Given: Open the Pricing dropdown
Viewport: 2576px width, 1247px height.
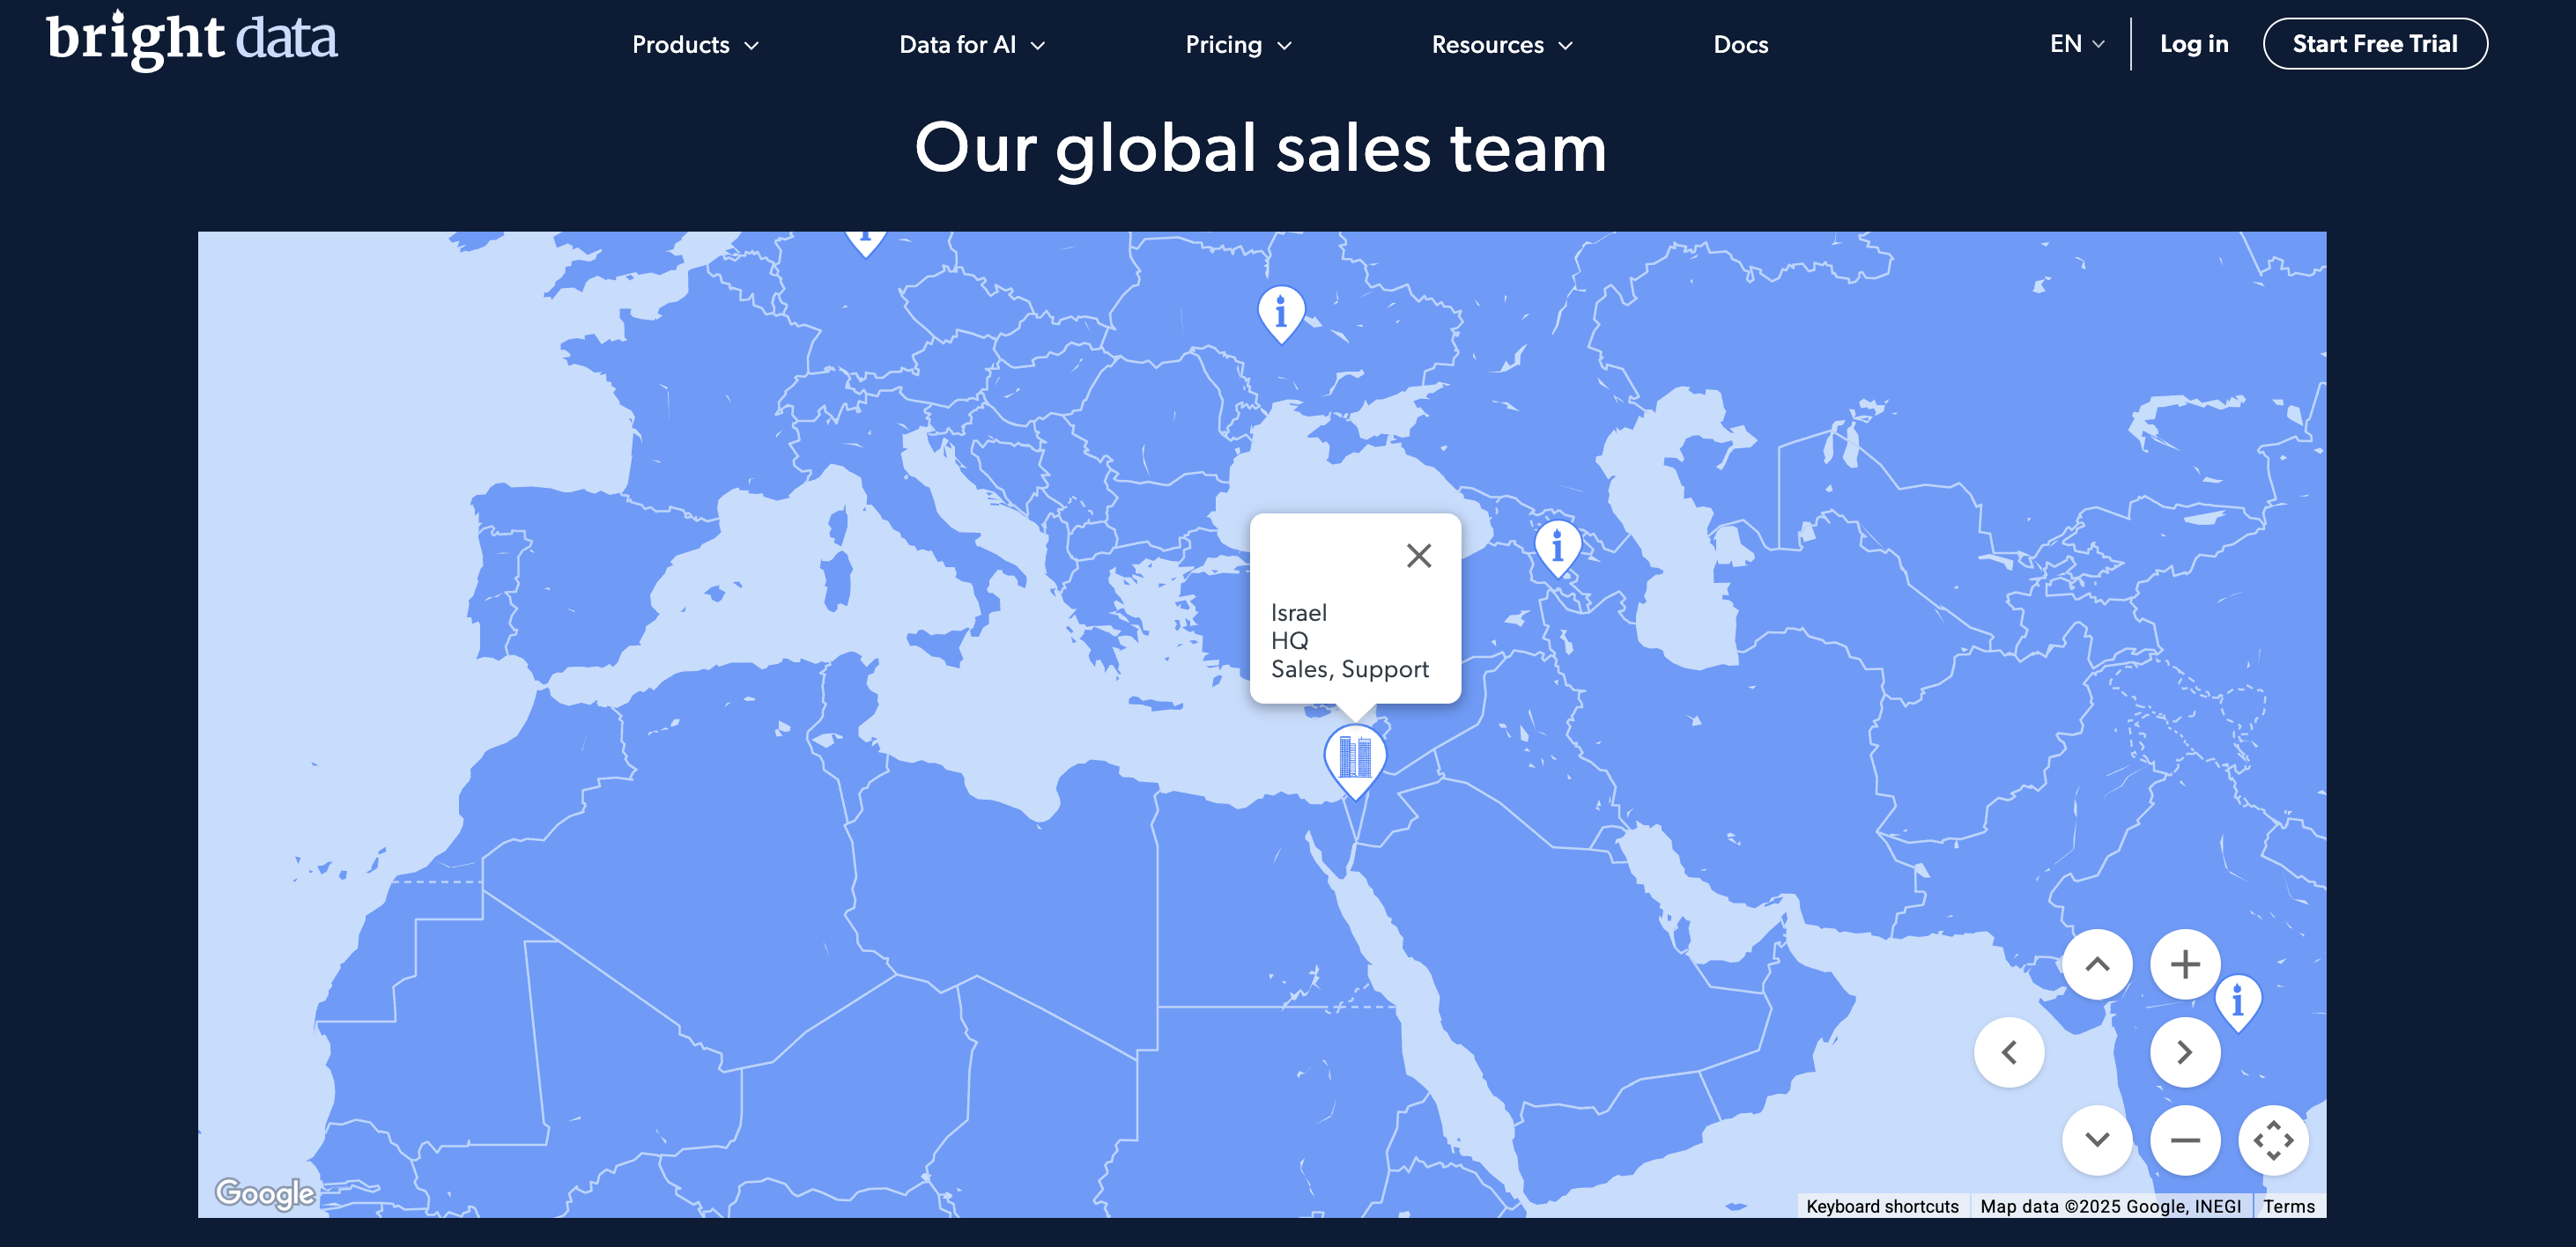Looking at the screenshot, I should tap(1238, 45).
